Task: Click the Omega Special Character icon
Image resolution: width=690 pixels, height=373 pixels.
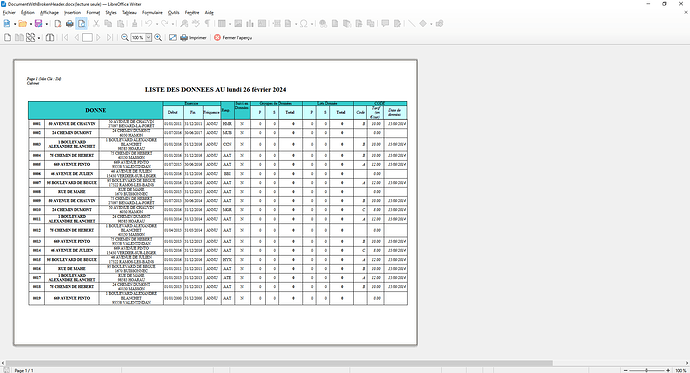Action: tap(304, 24)
